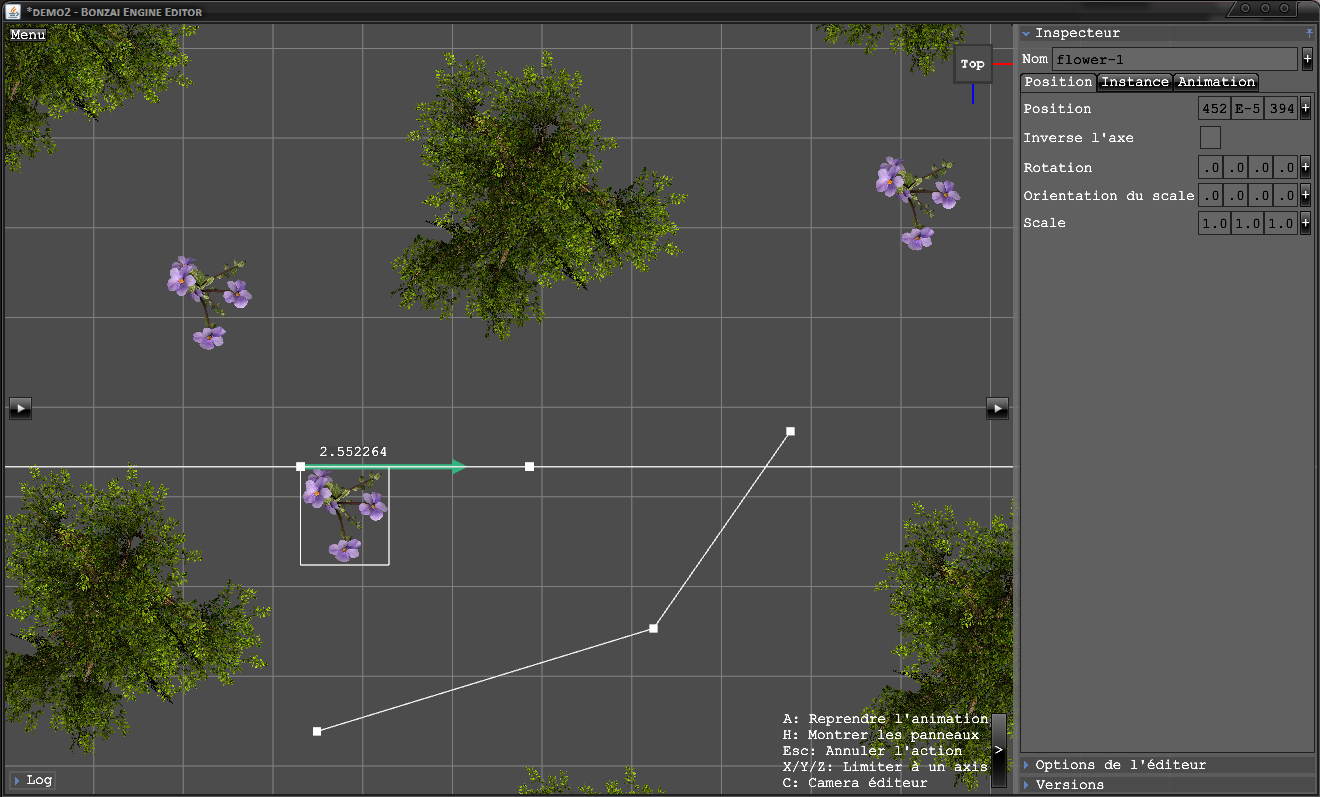The width and height of the screenshot is (1320, 797).
Task: Click the plus button on the Rotation row
Action: click(x=1305, y=168)
